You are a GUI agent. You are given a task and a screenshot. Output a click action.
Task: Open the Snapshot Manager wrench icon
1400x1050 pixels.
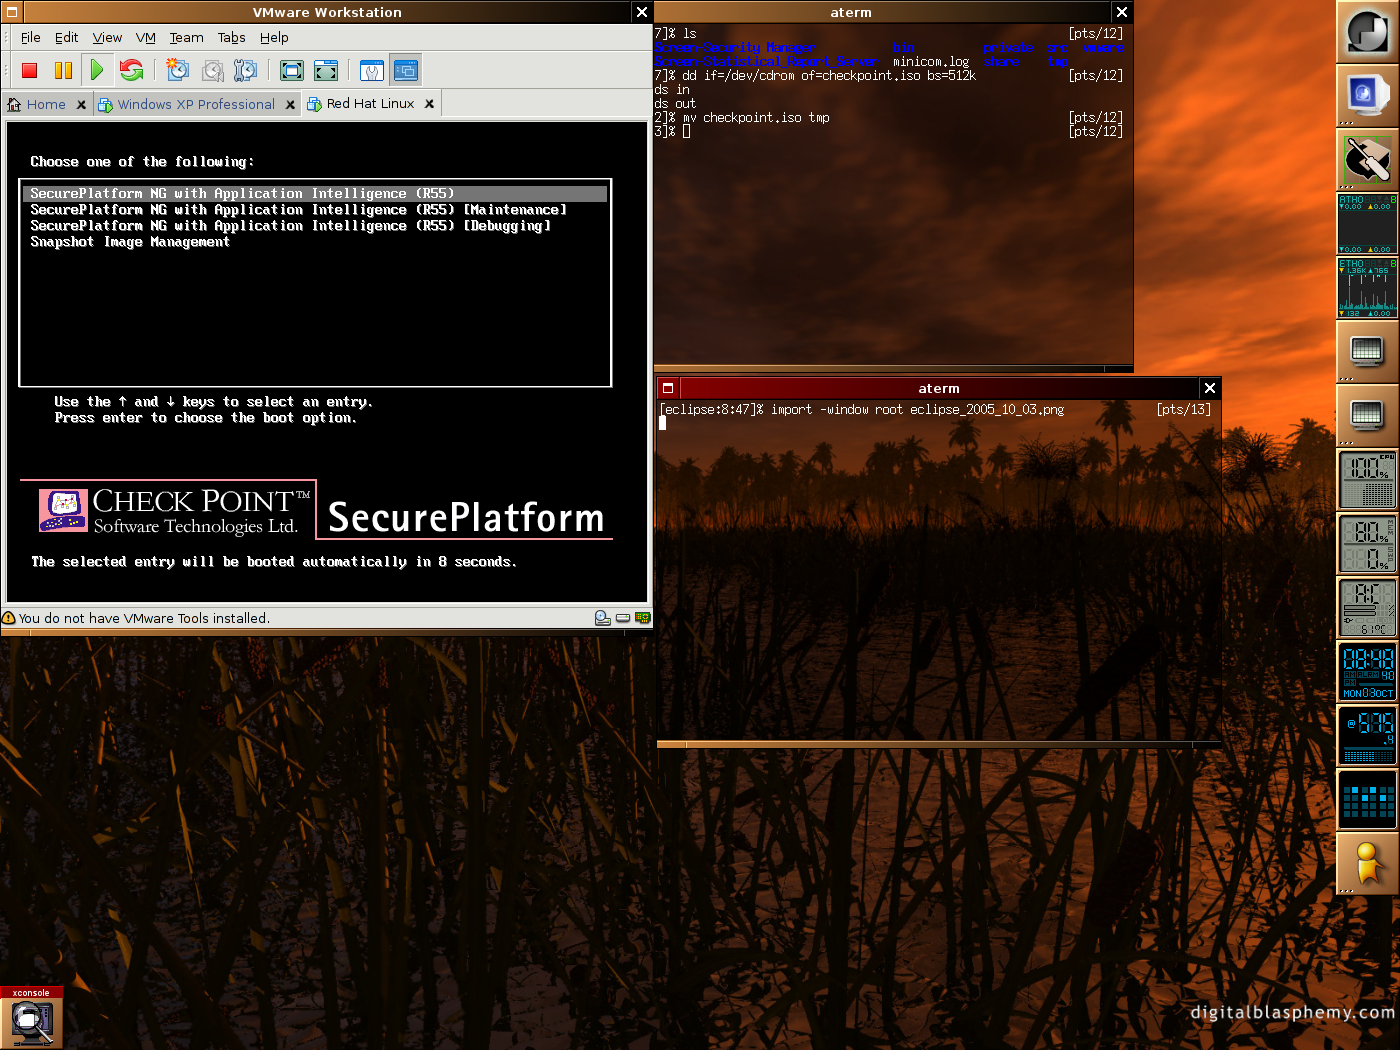point(246,70)
